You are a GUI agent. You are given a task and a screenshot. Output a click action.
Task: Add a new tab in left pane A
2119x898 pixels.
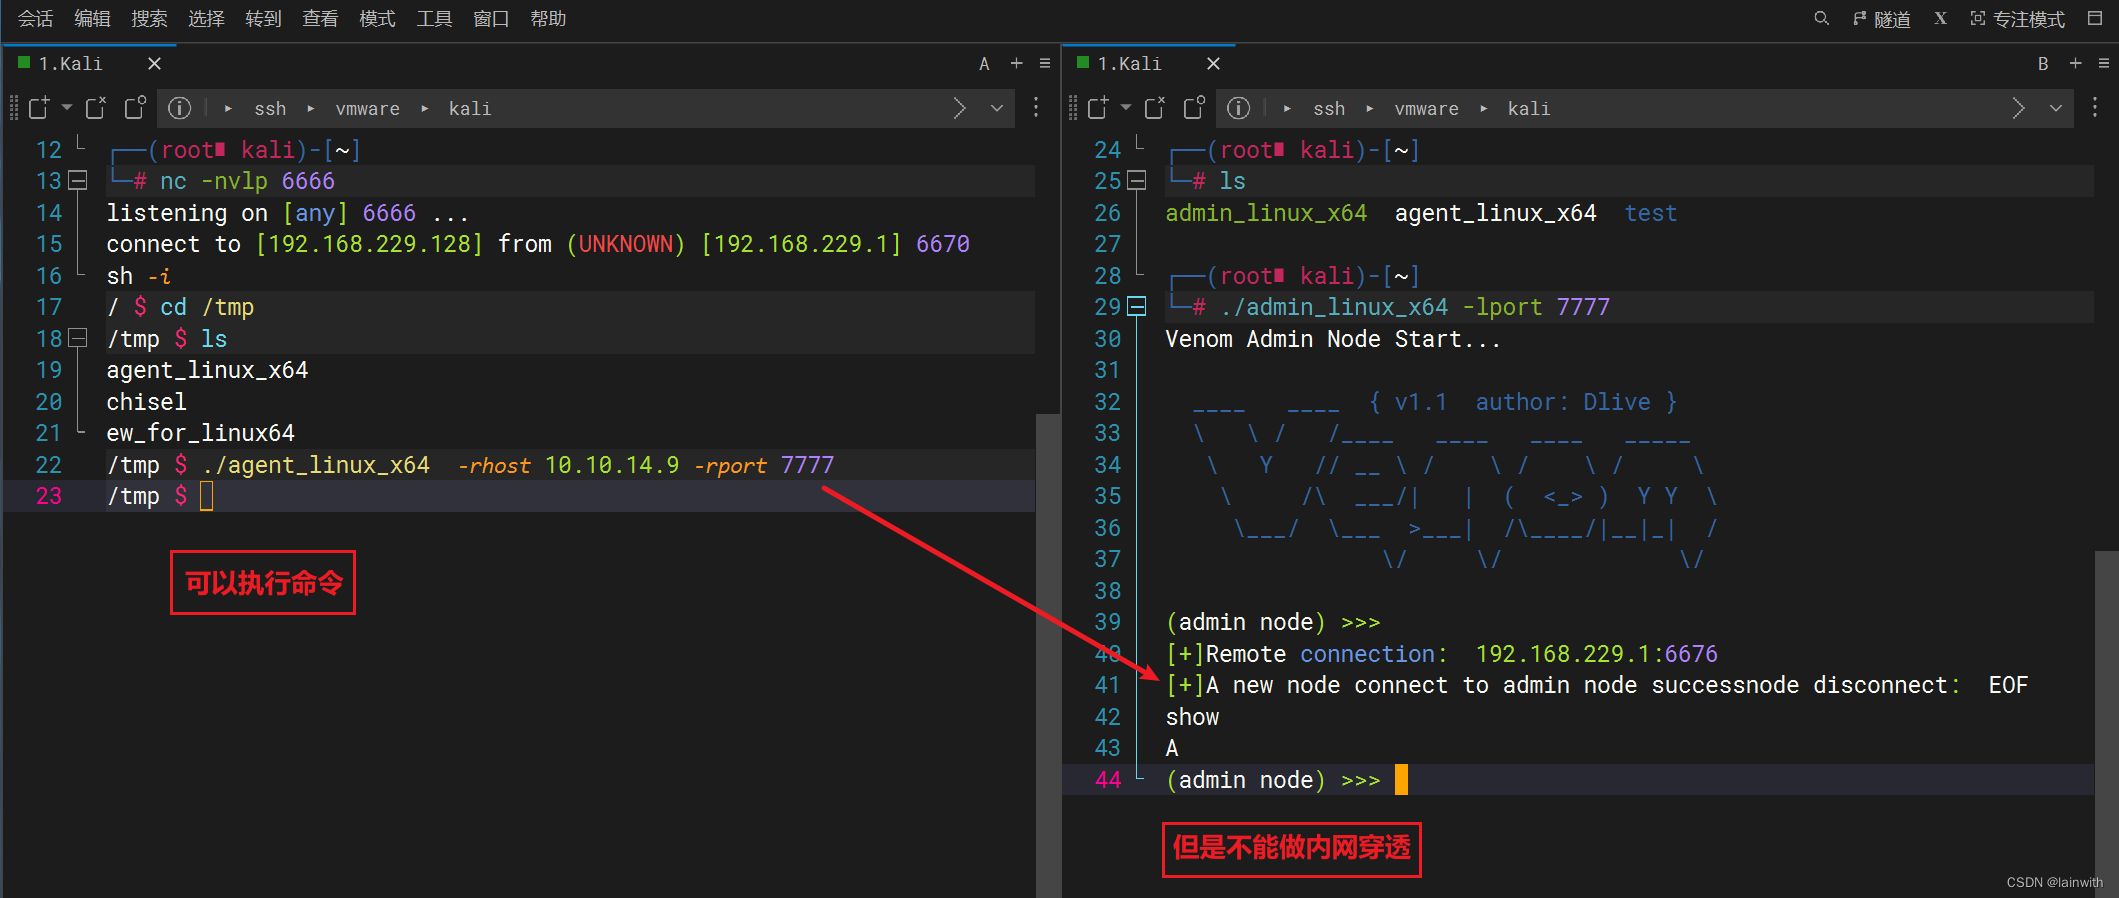pyautogui.click(x=1016, y=63)
